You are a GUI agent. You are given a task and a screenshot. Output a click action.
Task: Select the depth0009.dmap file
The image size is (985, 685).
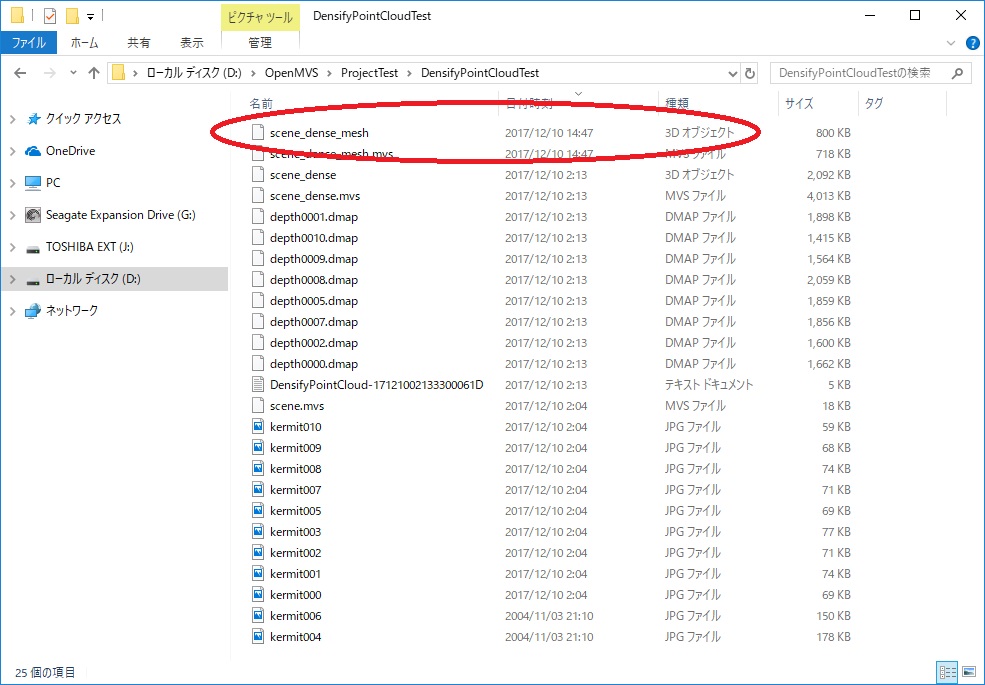313,258
